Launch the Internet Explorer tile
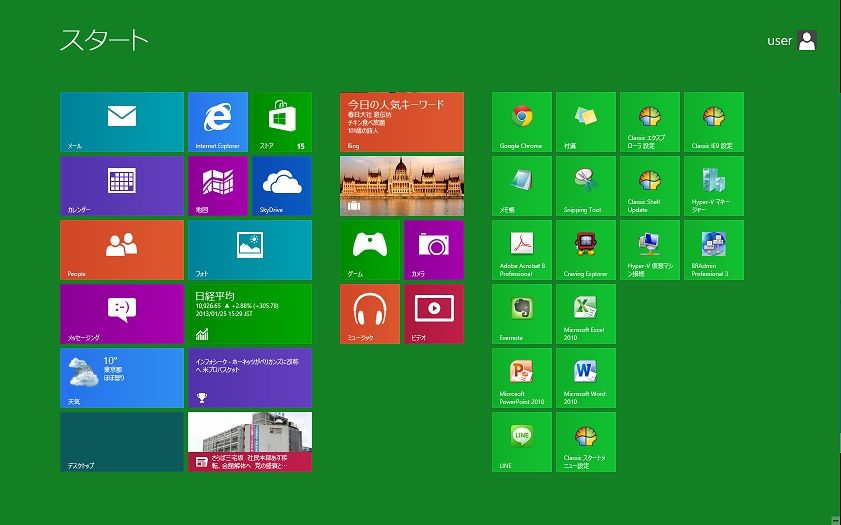 tap(218, 122)
